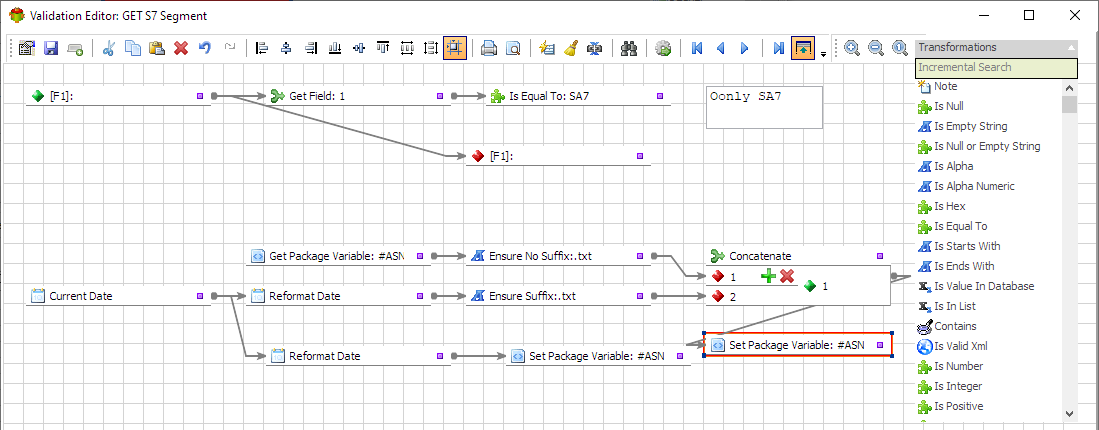Click the broom clean-up icon
Viewport: 1099px width, 430px height.
point(571,48)
